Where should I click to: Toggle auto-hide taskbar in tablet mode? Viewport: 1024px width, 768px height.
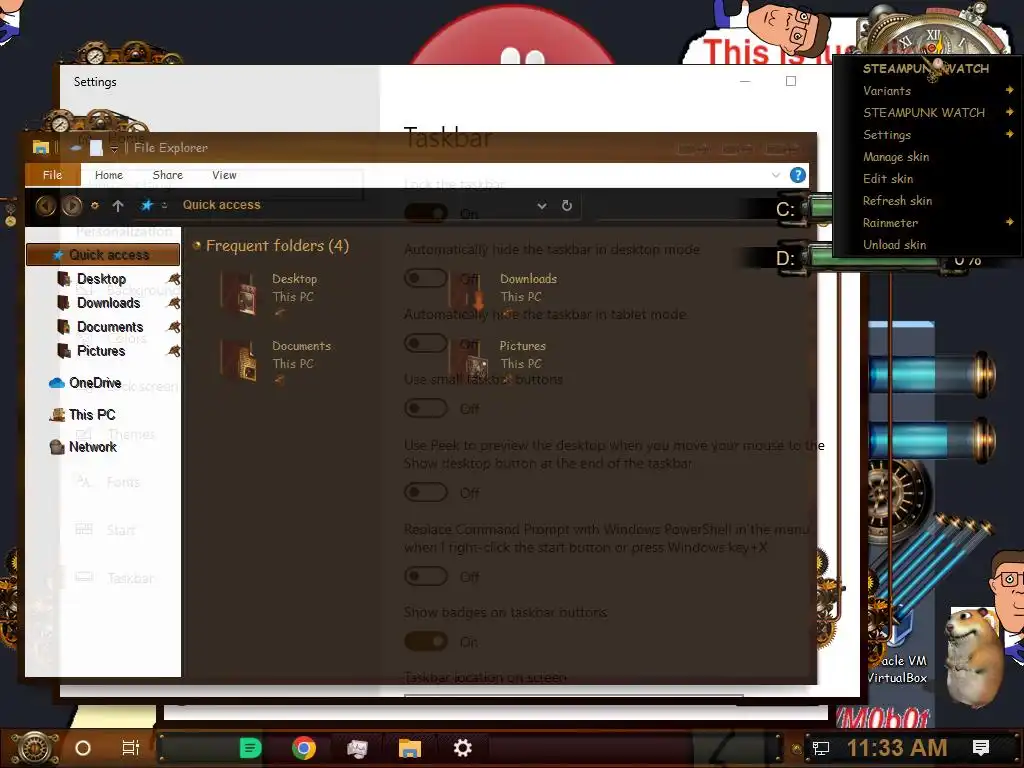click(x=426, y=343)
